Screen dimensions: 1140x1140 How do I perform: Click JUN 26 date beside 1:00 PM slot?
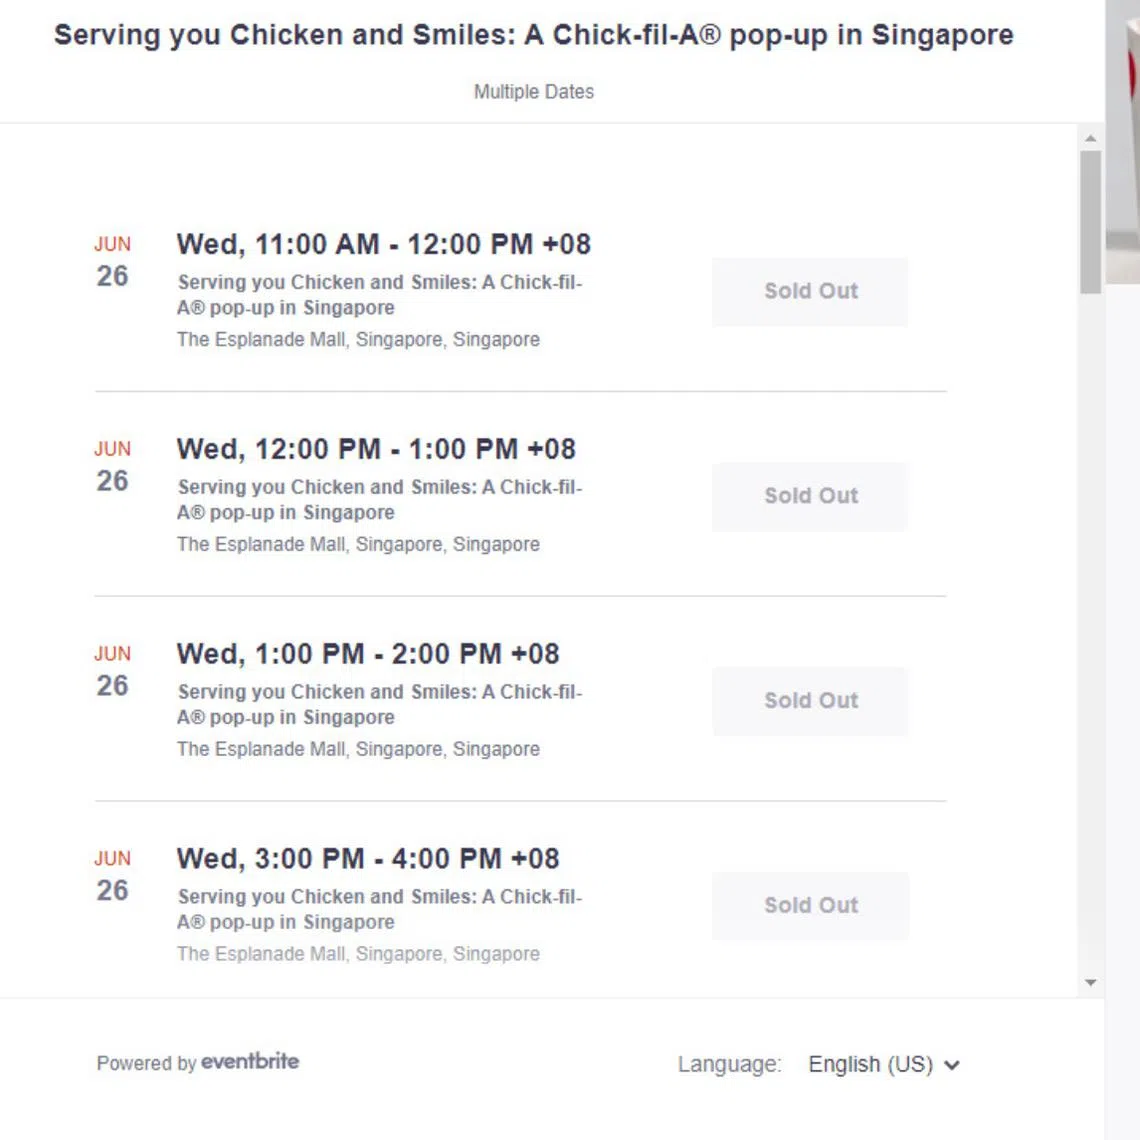tap(112, 672)
